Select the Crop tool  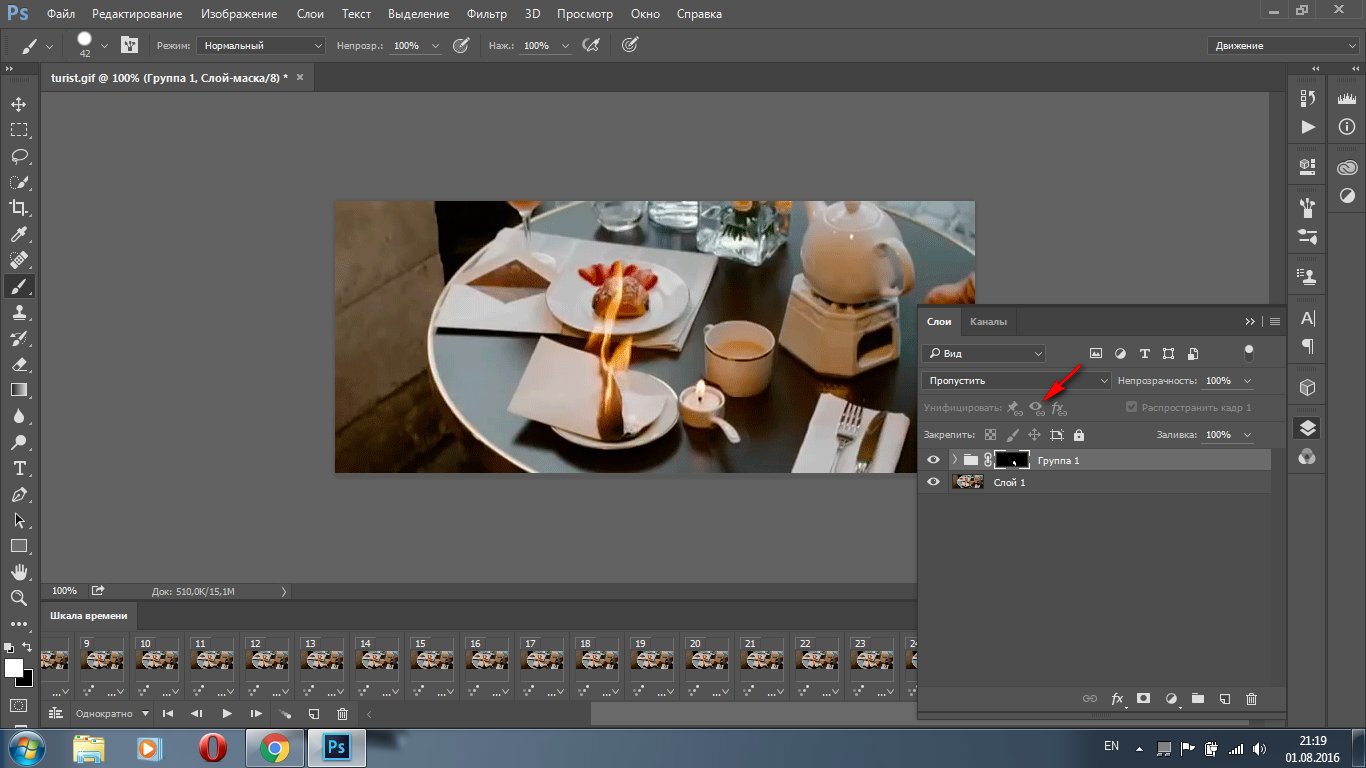point(19,208)
